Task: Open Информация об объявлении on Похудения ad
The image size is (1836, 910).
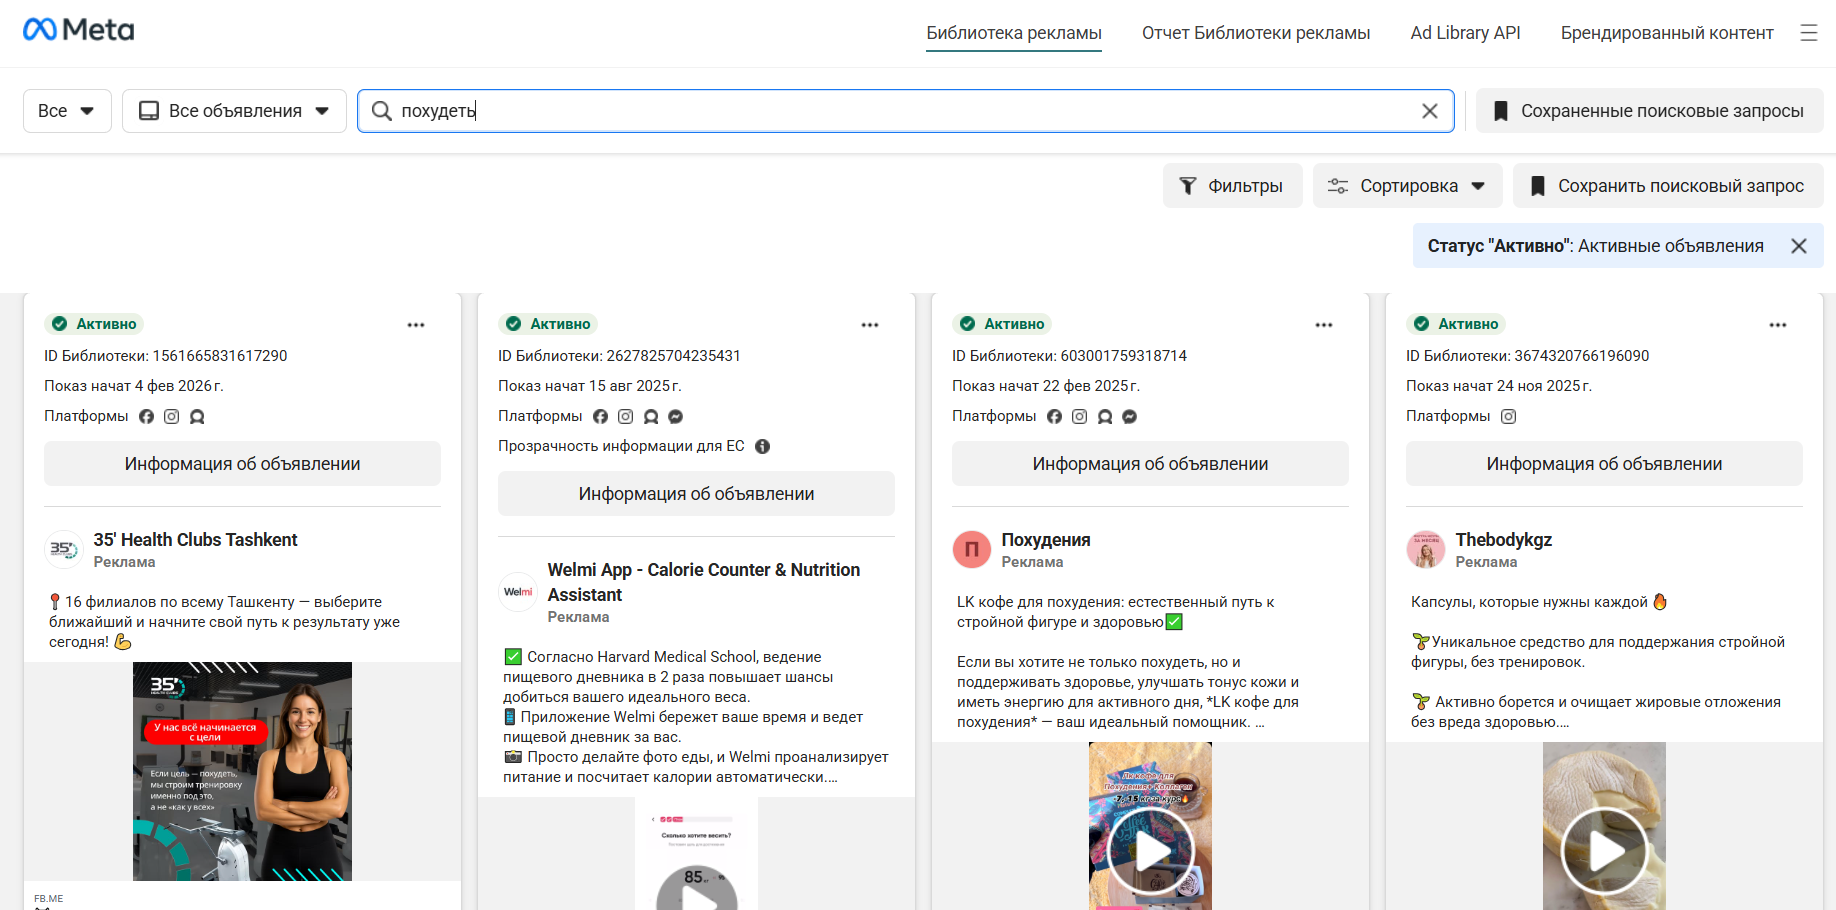Action: (1150, 463)
